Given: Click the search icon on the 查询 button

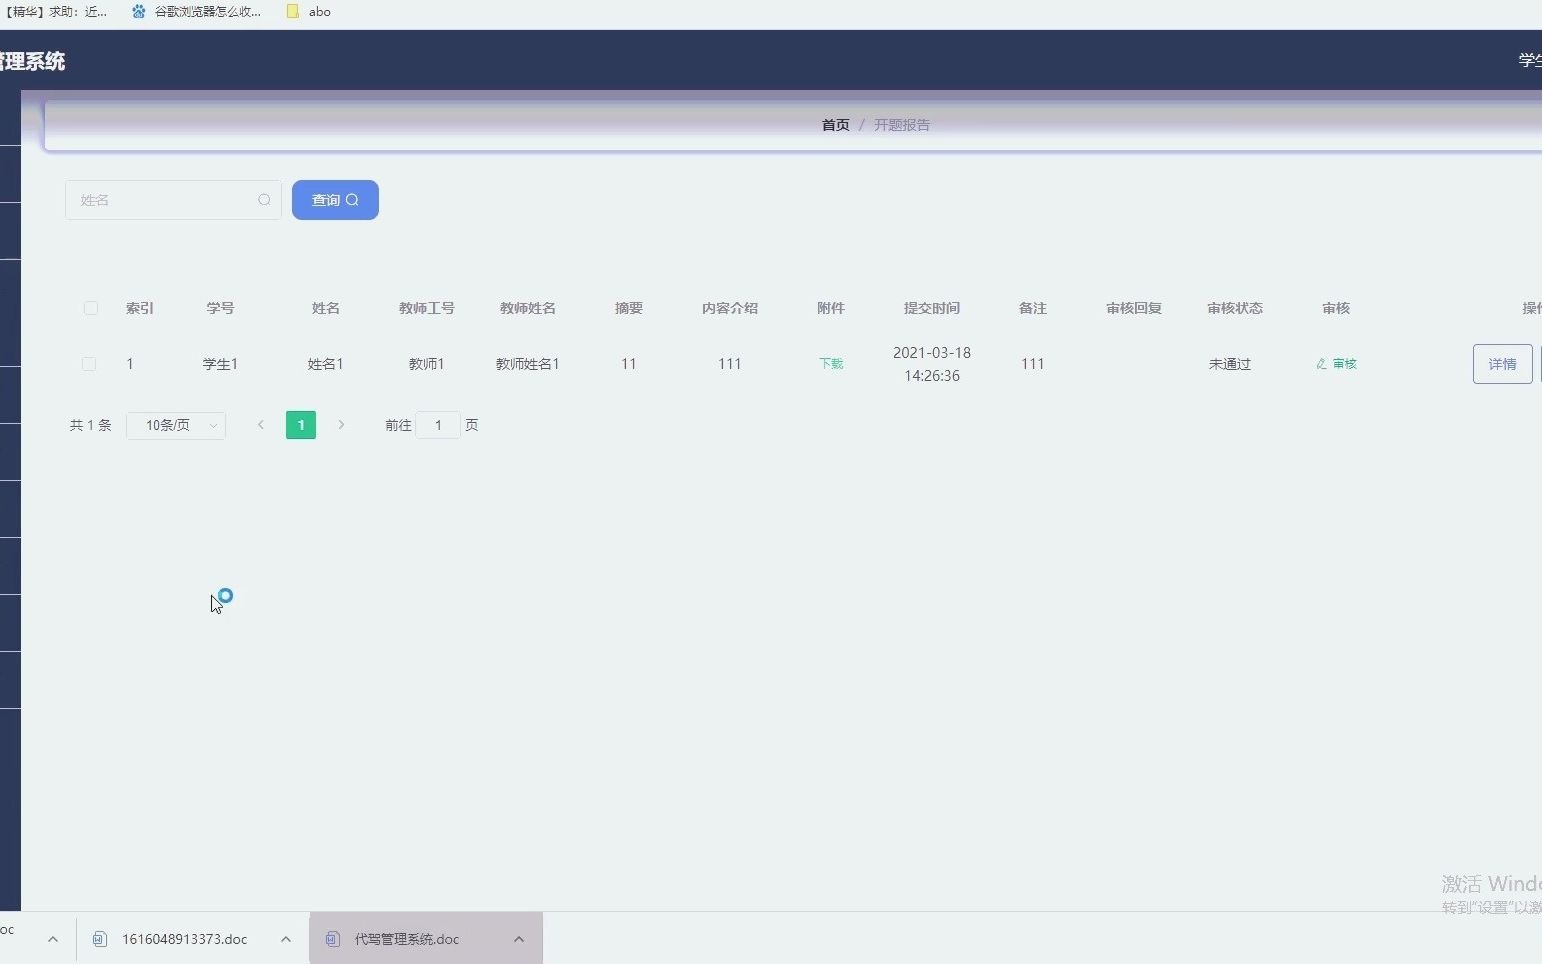Looking at the screenshot, I should [x=352, y=200].
